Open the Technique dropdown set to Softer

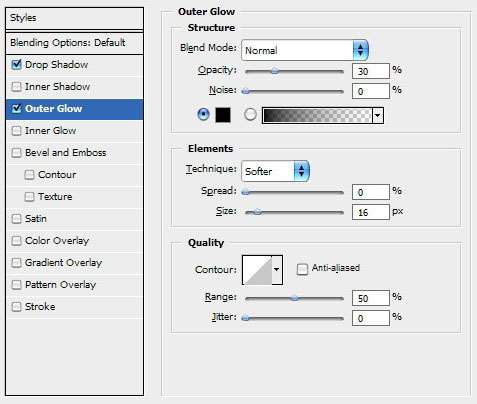click(275, 171)
